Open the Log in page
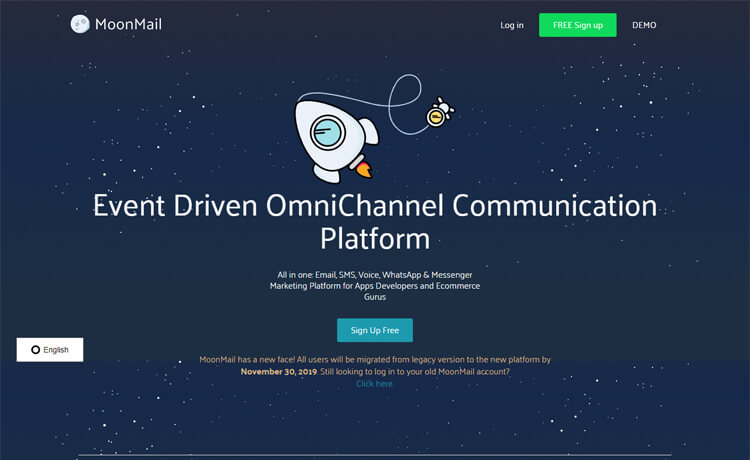The image size is (750, 460). (x=512, y=25)
